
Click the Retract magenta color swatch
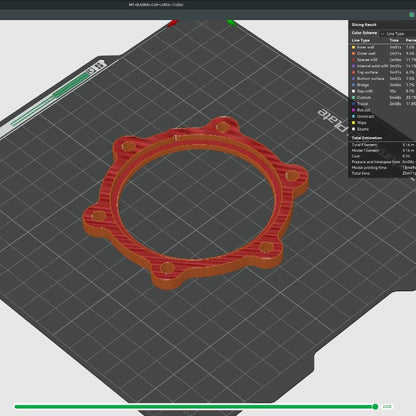point(354,110)
